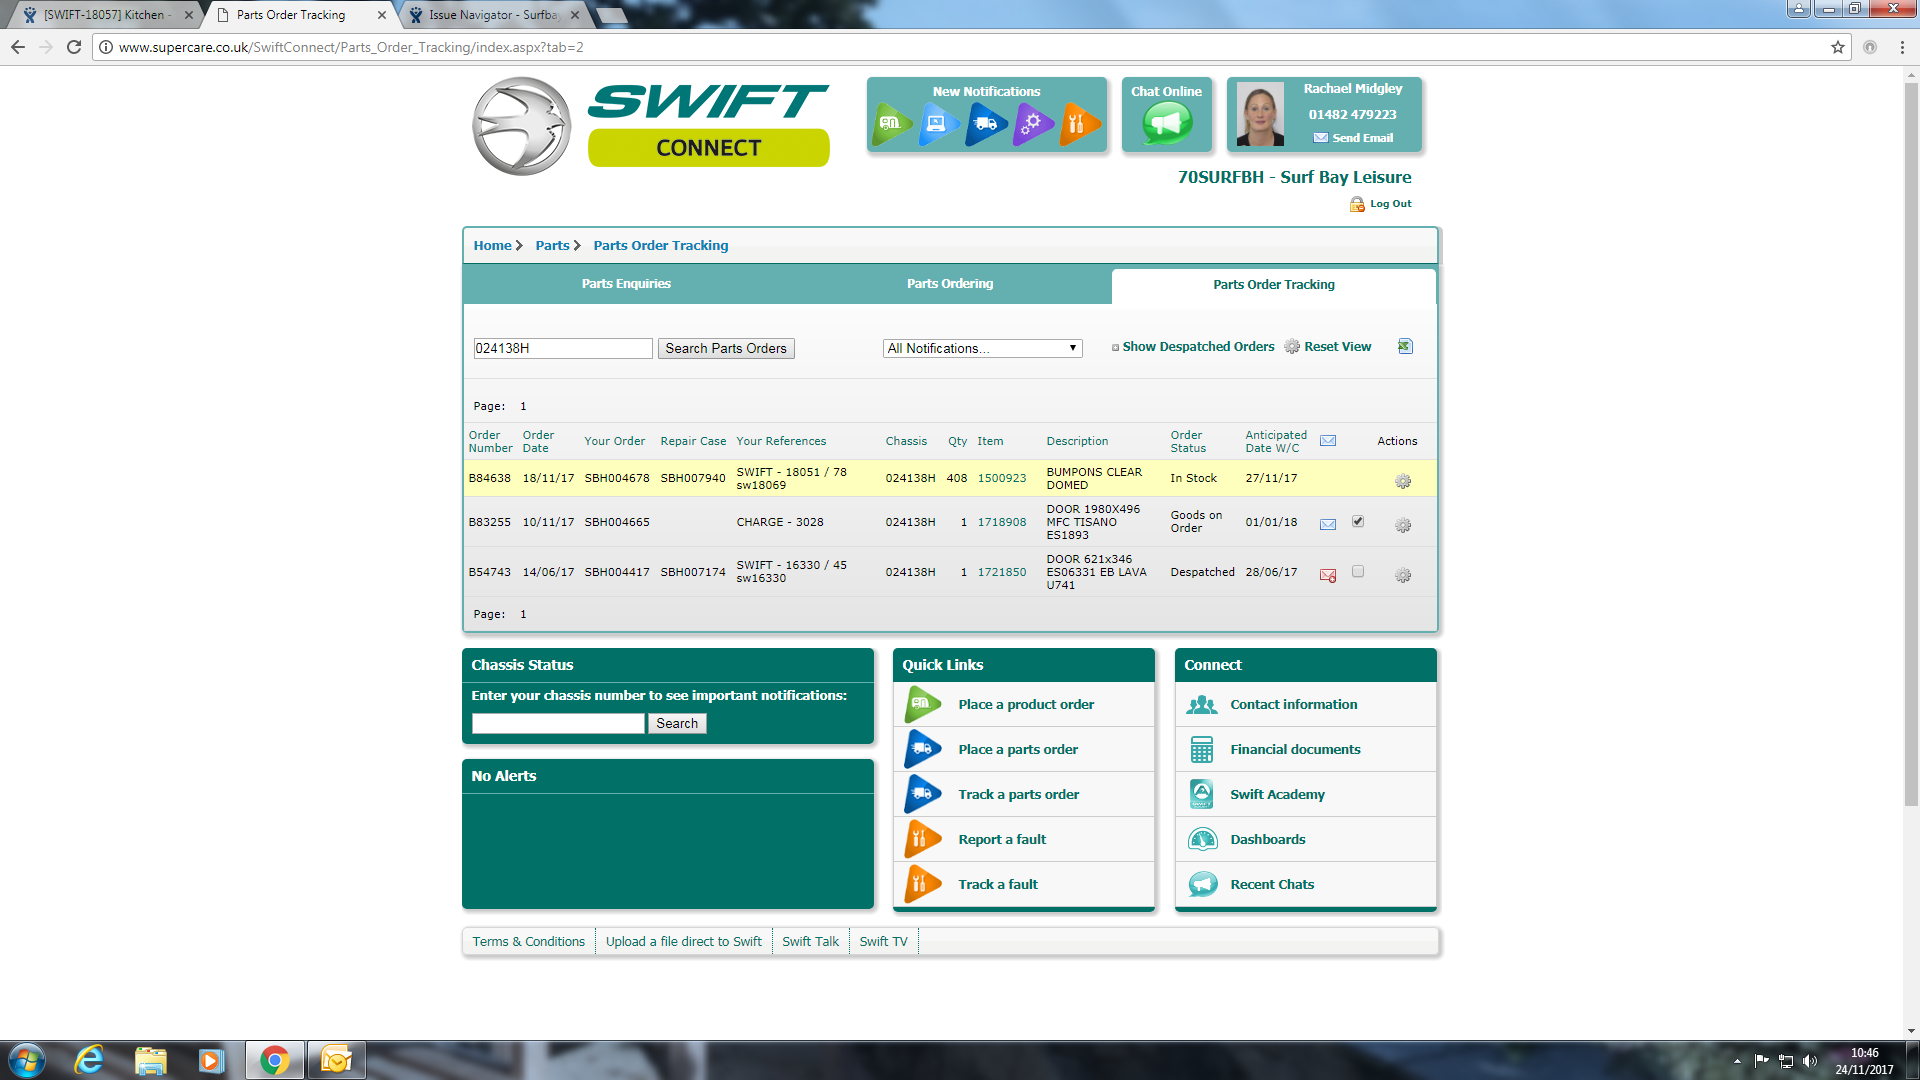Export orders with the Excel icon

click(1405, 346)
